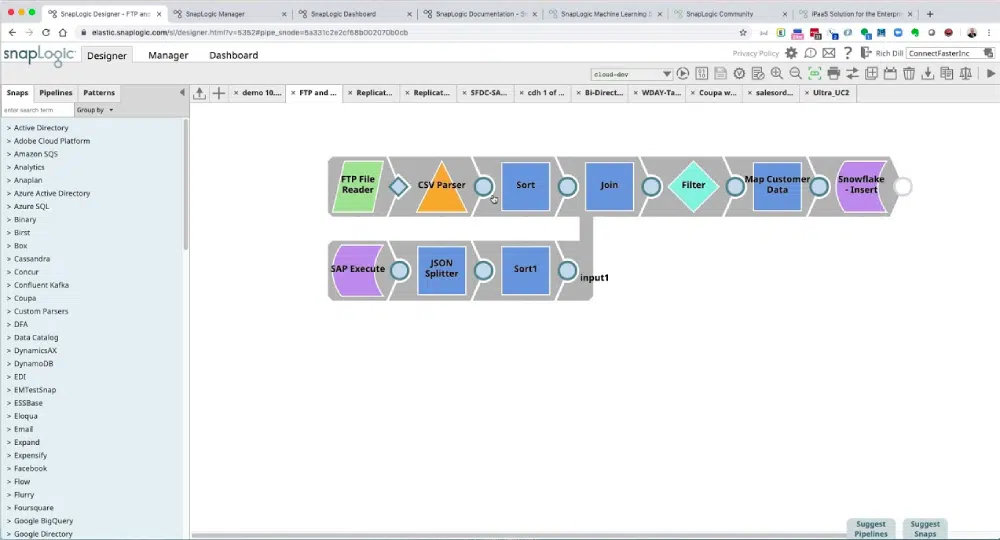Click the Designer top button
The width and height of the screenshot is (1000, 540).
pos(107,55)
